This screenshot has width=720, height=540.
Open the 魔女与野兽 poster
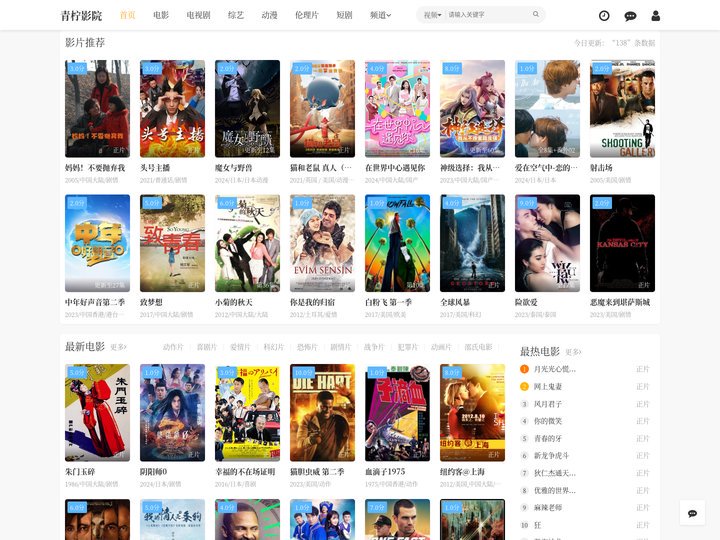click(247, 108)
